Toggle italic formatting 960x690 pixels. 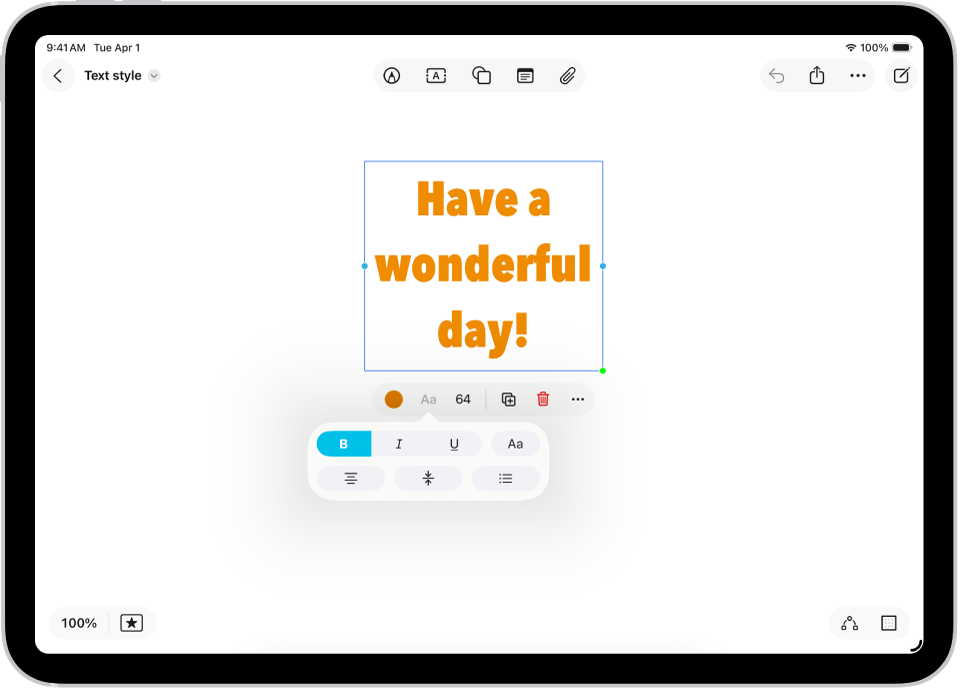click(398, 443)
